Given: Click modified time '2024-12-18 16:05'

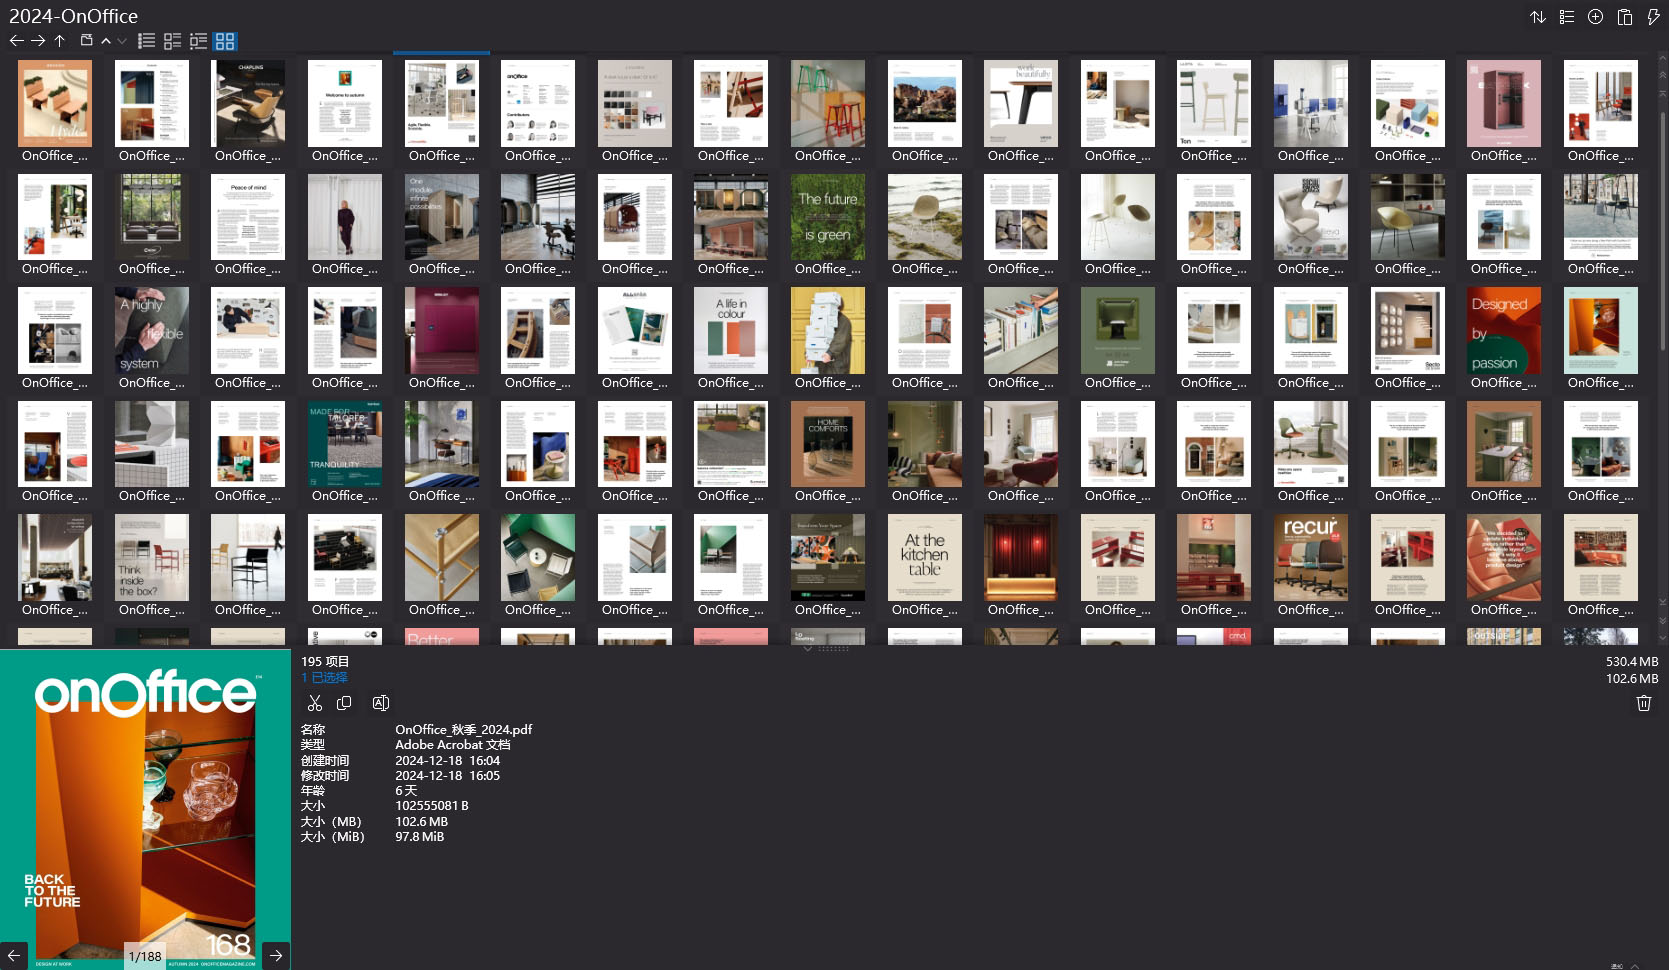Looking at the screenshot, I should tap(447, 776).
